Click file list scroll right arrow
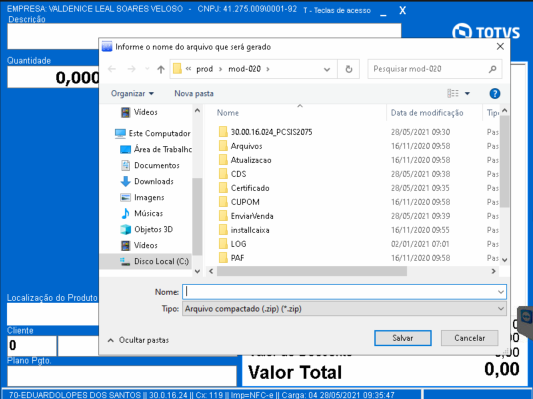 (x=493, y=271)
